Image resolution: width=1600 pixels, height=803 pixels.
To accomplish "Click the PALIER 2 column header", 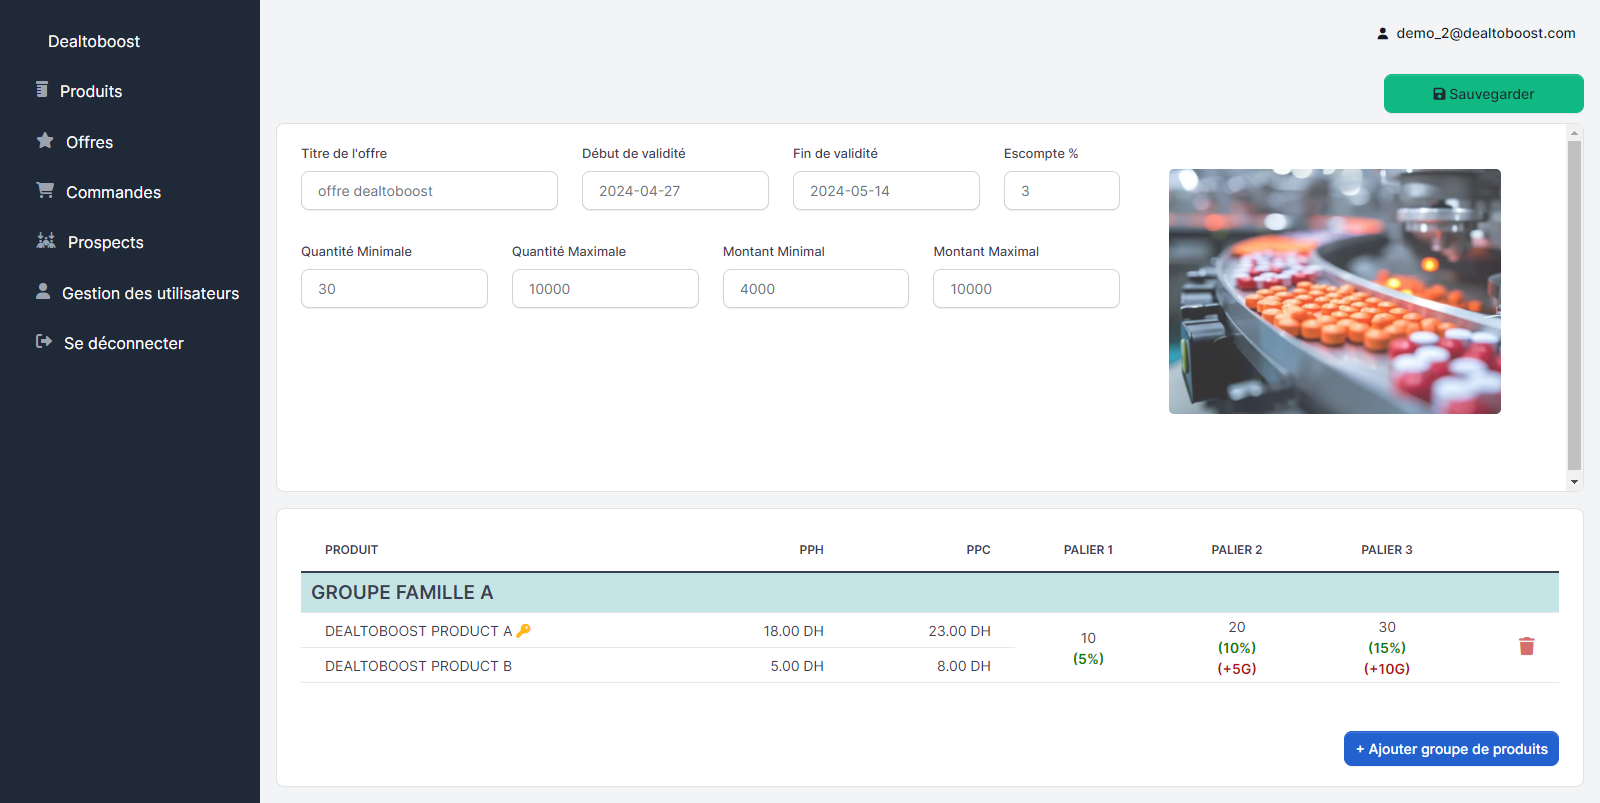I will 1237,550.
